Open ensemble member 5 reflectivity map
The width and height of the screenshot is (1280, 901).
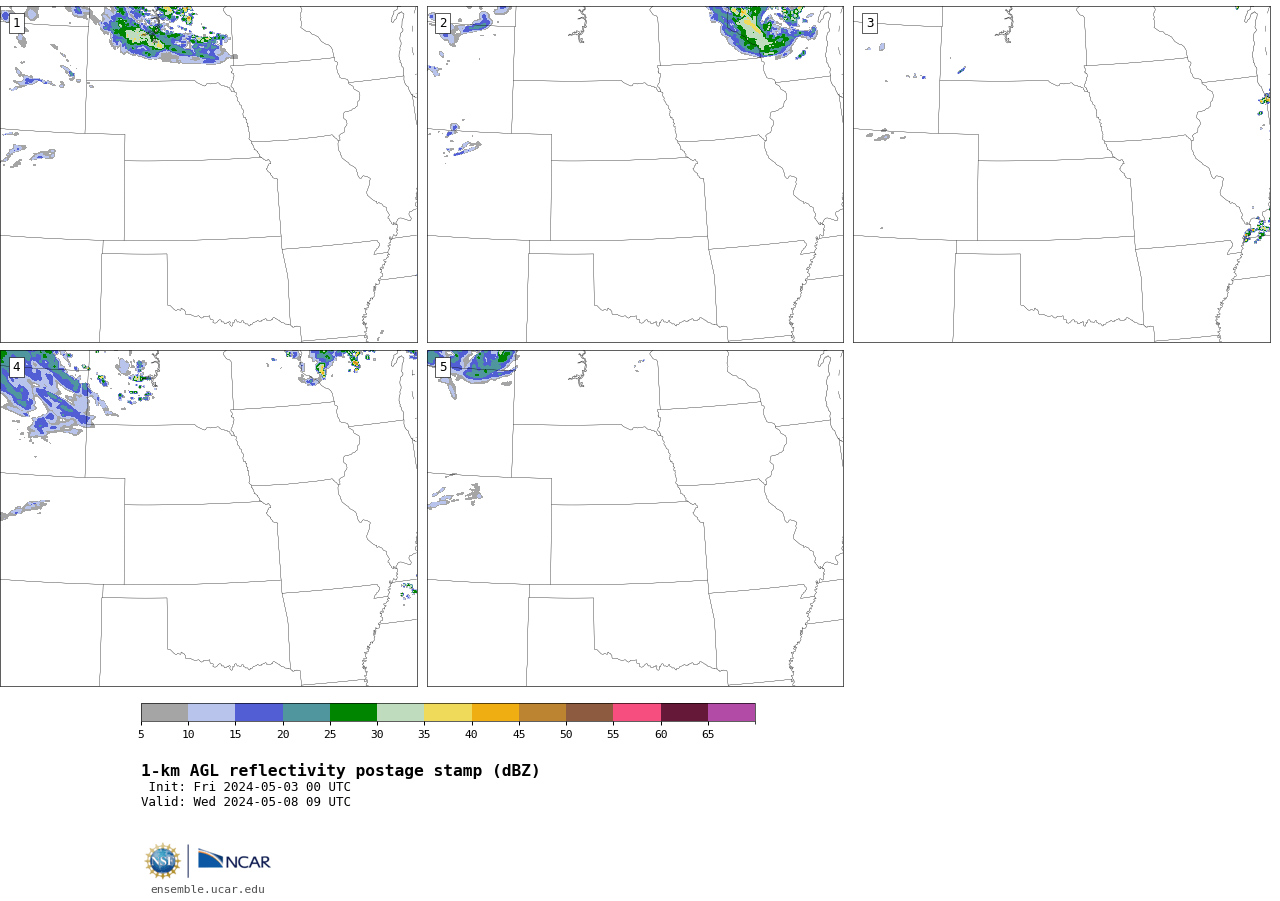pos(635,518)
